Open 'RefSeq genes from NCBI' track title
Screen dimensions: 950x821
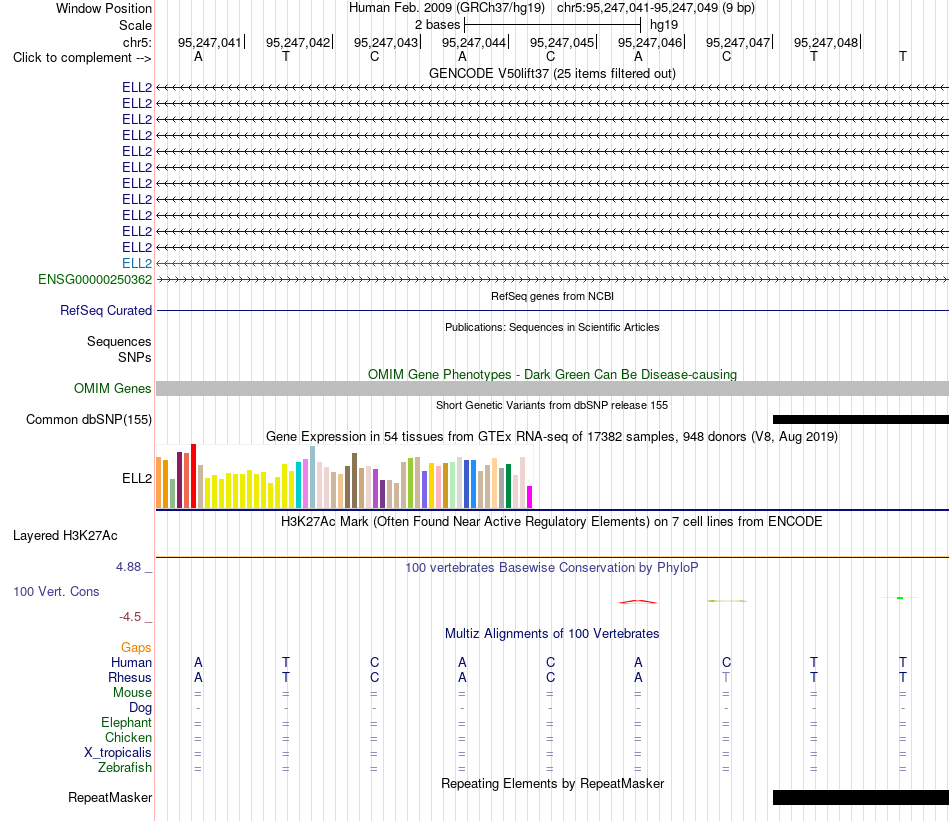[552, 296]
